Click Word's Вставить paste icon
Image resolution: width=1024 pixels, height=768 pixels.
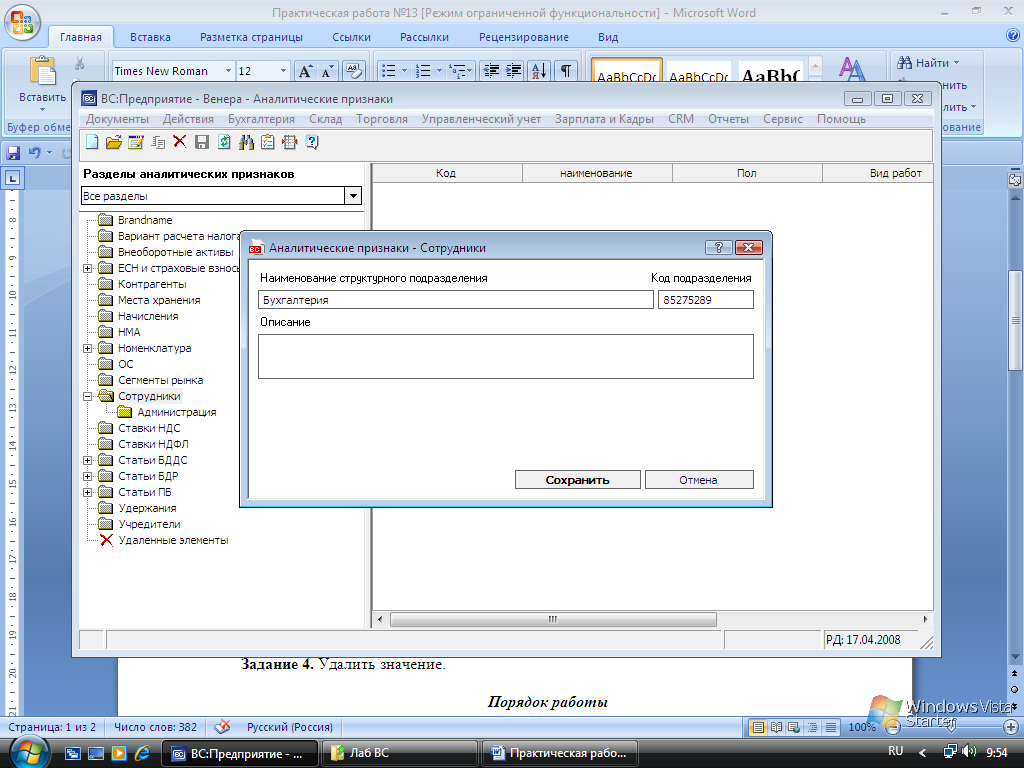pos(42,71)
